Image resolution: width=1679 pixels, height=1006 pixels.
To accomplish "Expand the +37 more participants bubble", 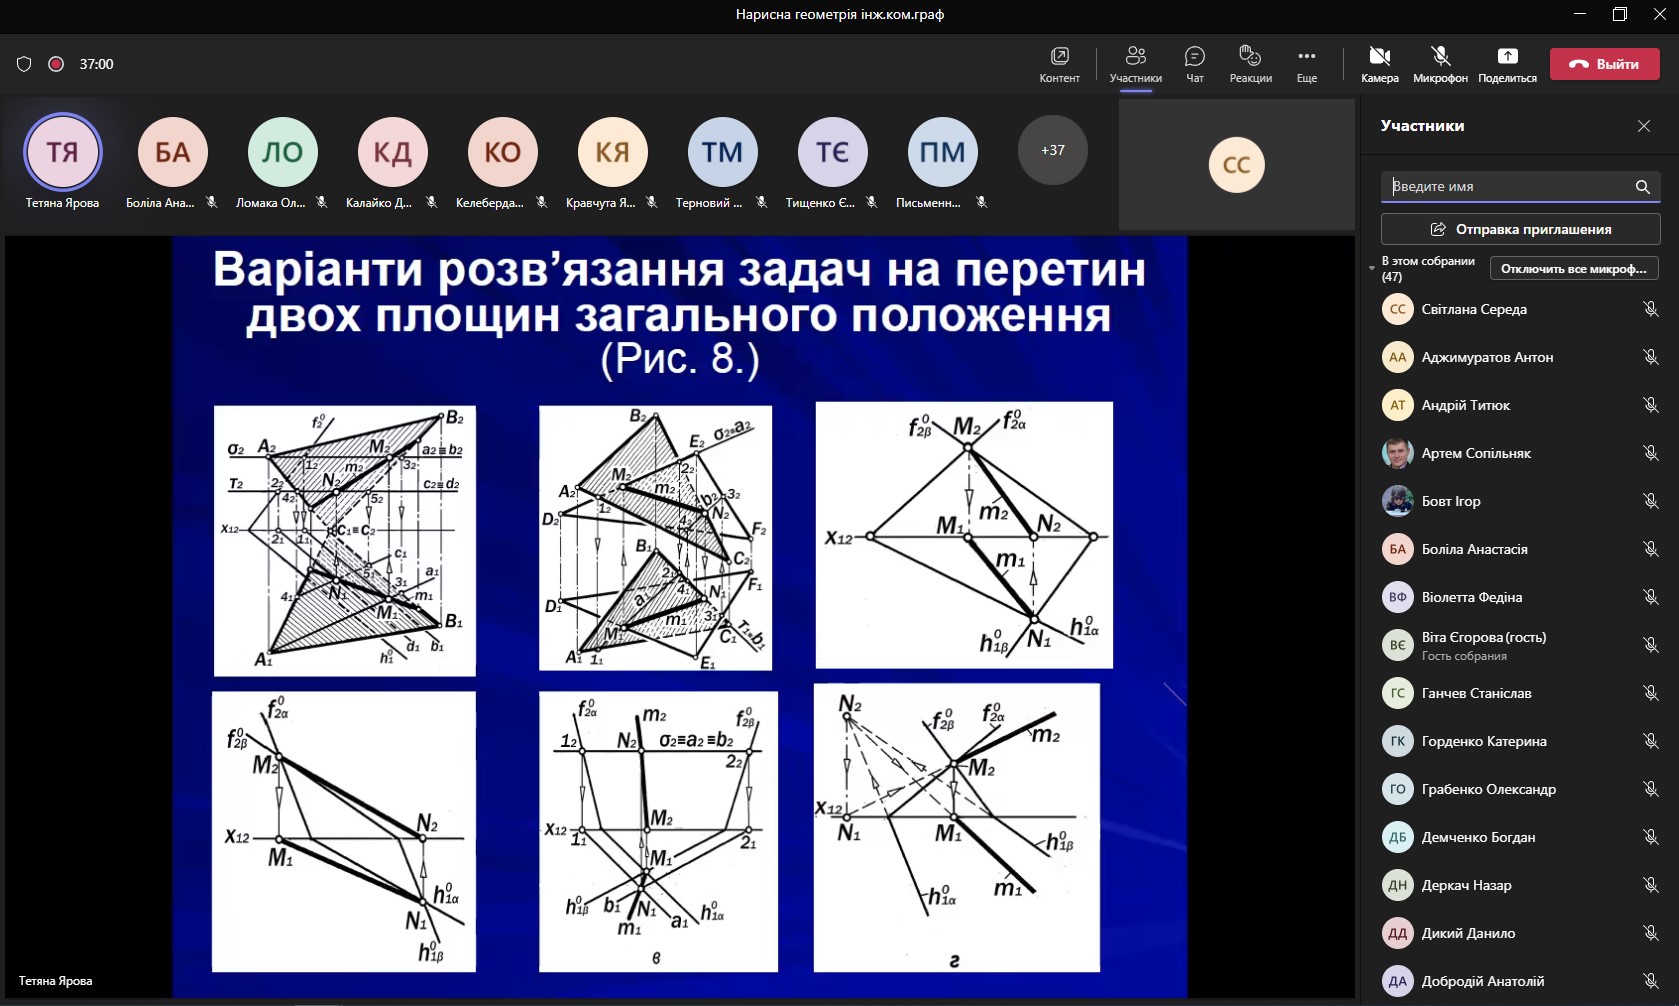I will click(x=1052, y=150).
